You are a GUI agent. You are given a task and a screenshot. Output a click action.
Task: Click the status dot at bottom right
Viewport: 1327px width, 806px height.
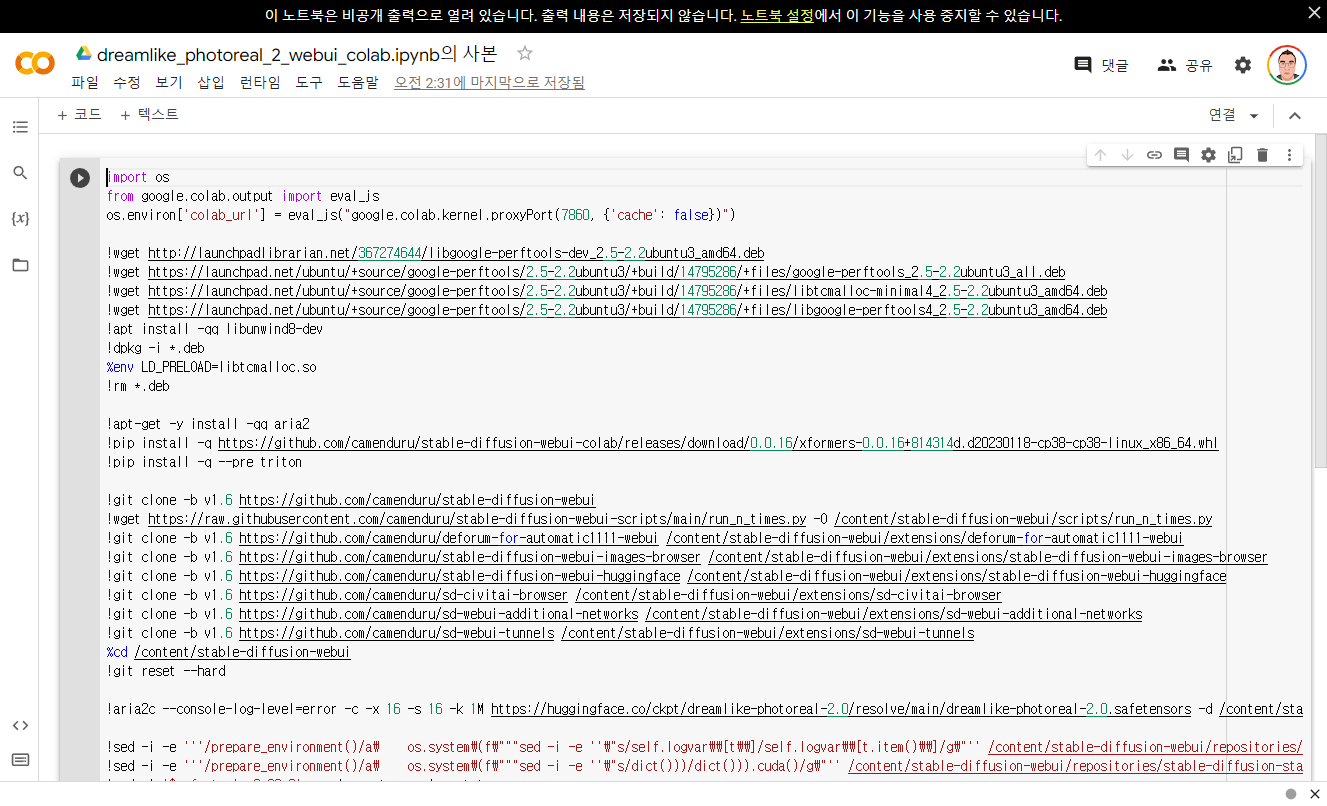(1291, 794)
